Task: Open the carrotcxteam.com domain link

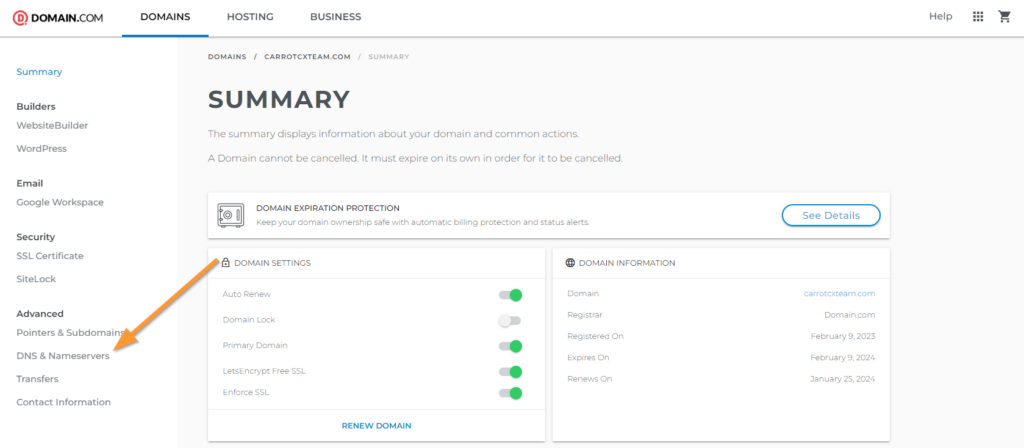Action: coord(839,294)
